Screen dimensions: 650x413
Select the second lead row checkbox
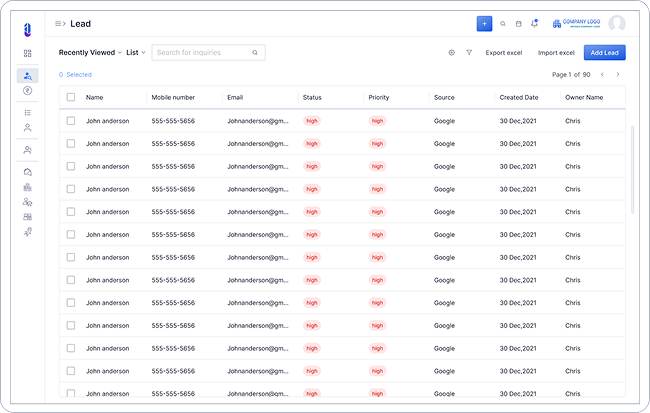pyautogui.click(x=71, y=143)
